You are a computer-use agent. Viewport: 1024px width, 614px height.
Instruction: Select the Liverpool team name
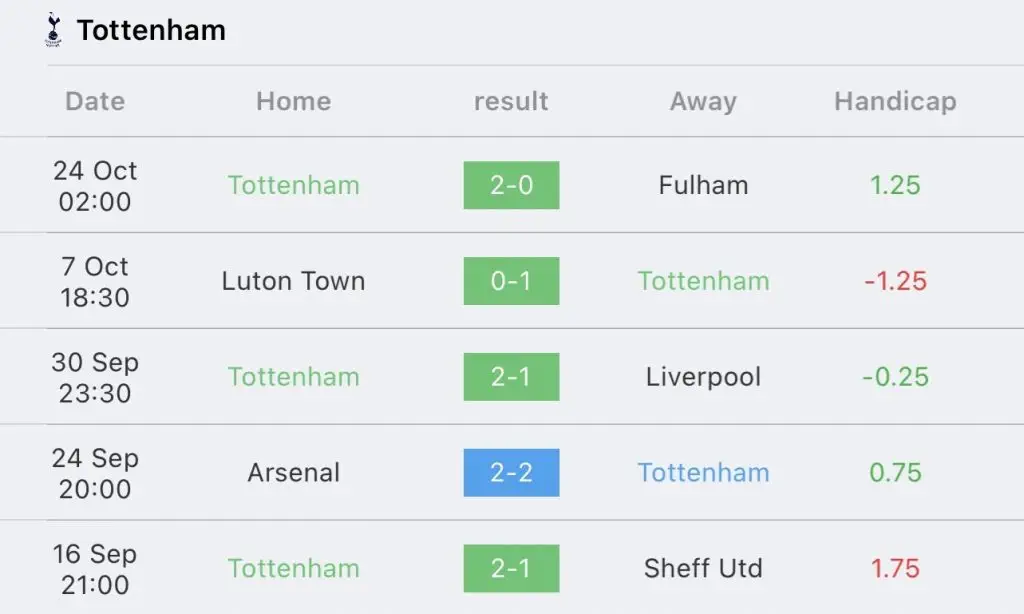703,377
